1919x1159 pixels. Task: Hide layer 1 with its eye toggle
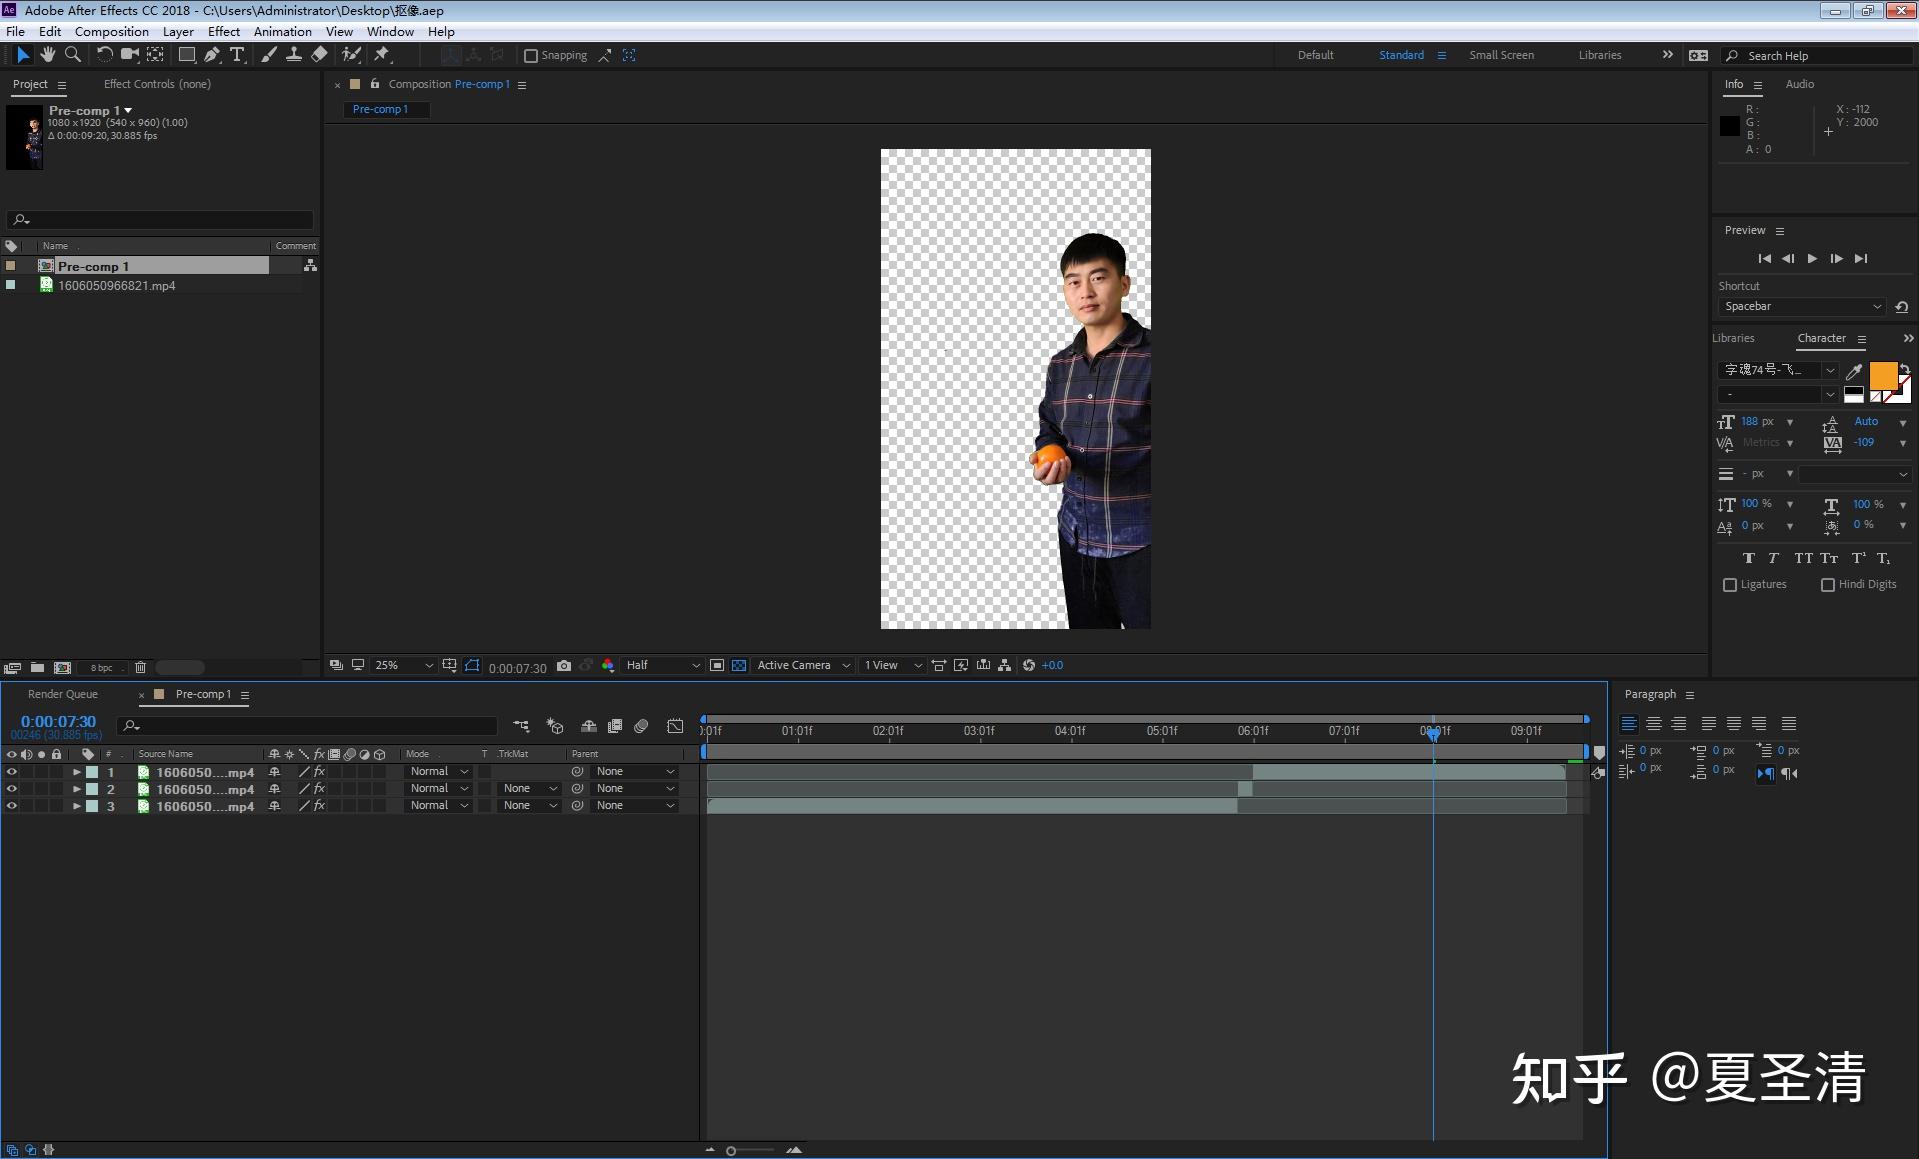point(12,772)
